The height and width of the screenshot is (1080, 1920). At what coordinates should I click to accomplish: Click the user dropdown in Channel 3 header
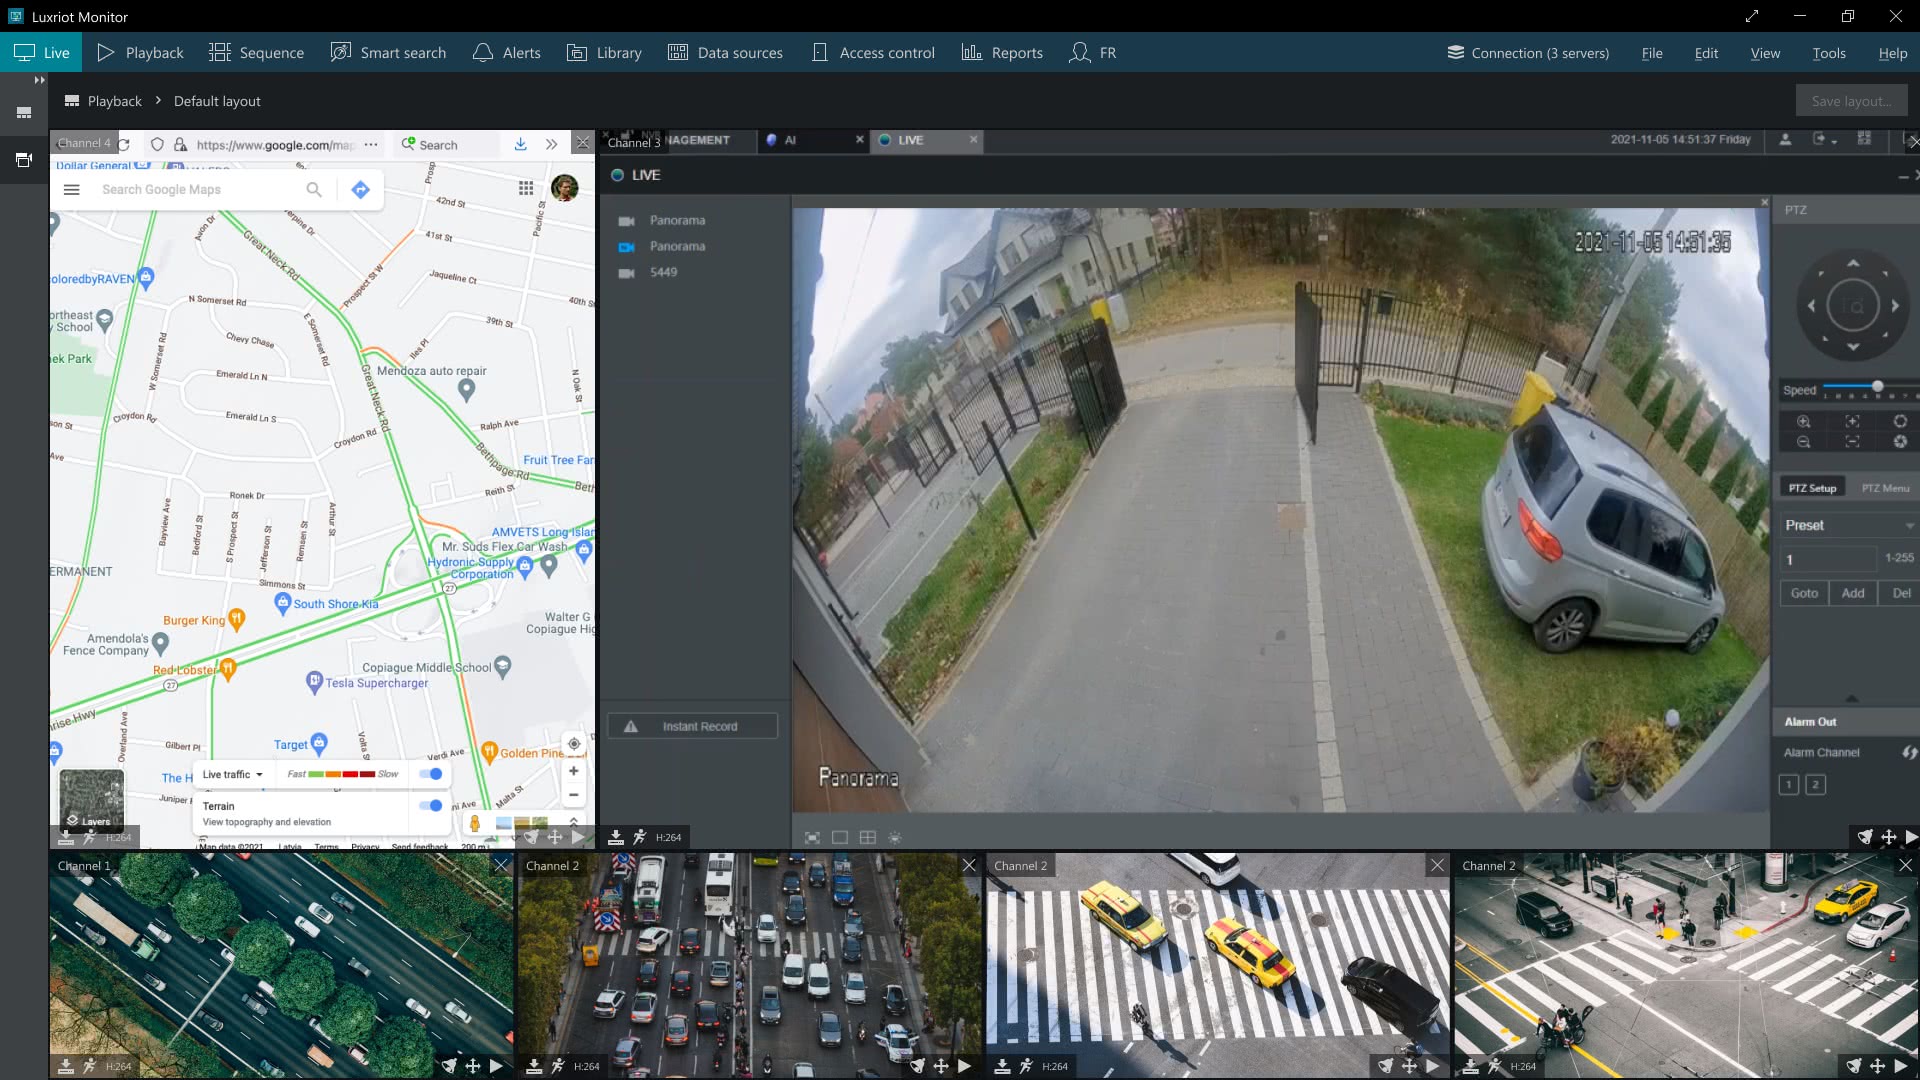[x=1785, y=140]
